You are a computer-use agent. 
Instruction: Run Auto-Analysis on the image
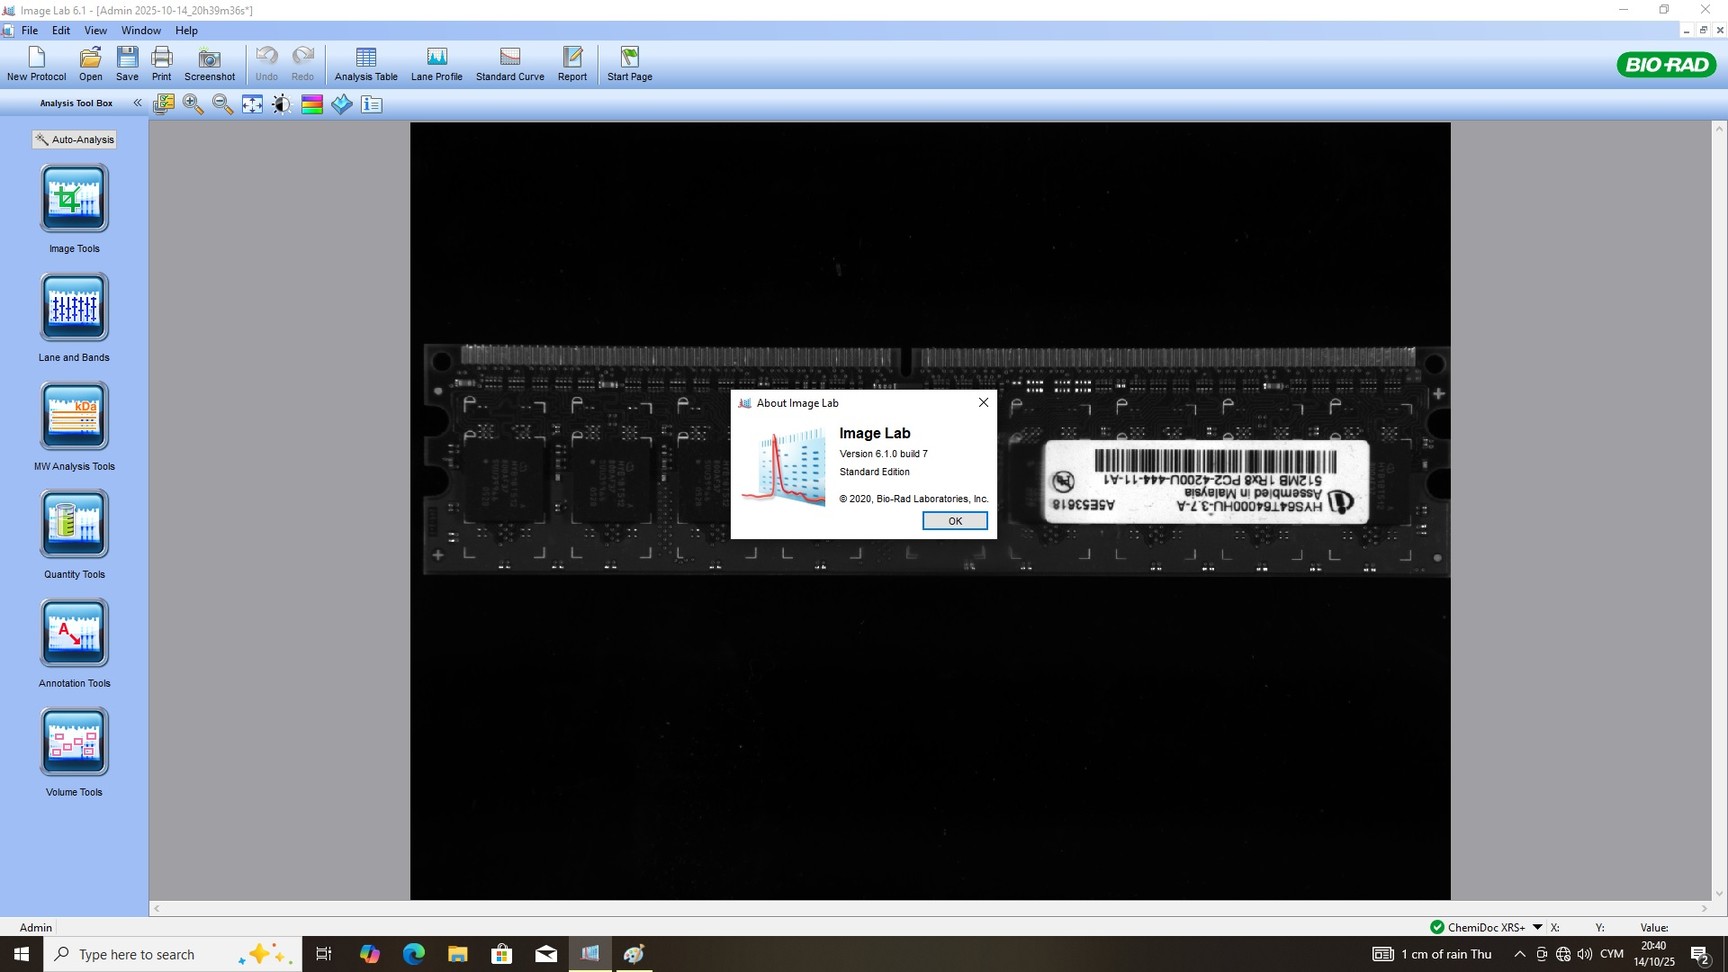coord(73,139)
